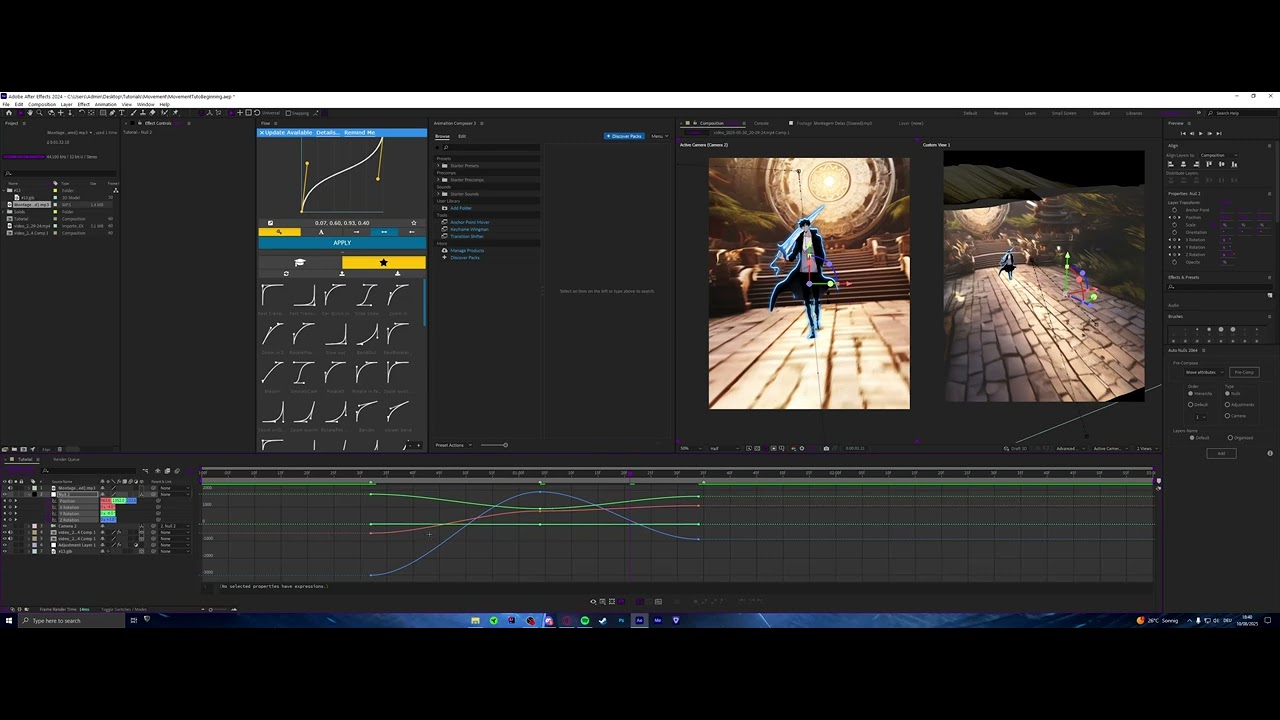Select the Pen tool
1280x720 pixels.
click(112, 113)
